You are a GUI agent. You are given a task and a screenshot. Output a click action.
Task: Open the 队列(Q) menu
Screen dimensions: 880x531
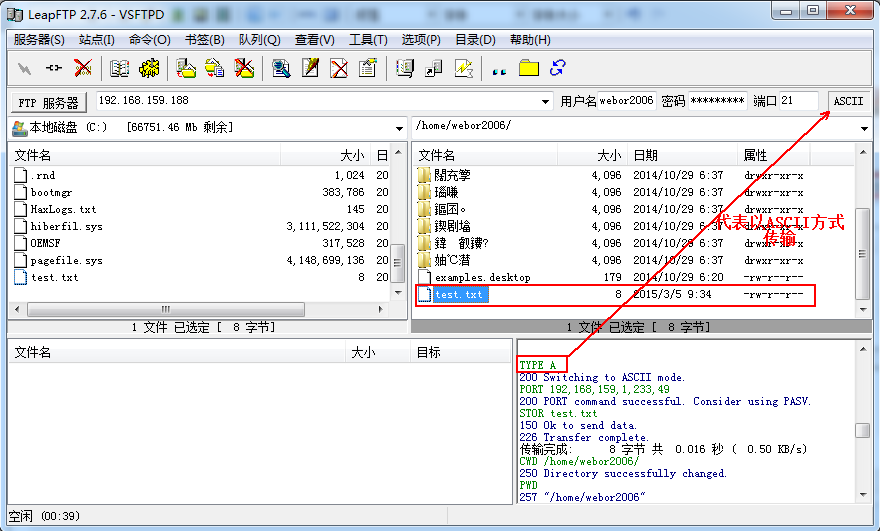tap(259, 40)
